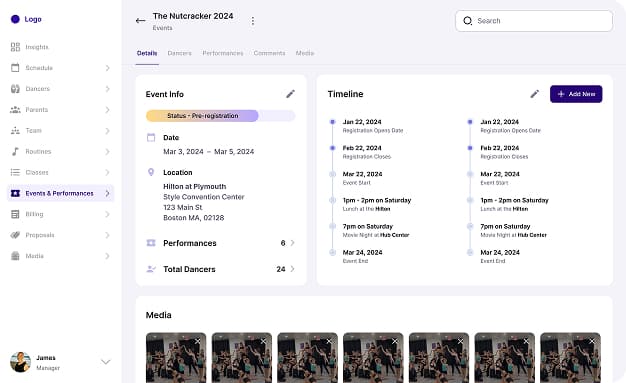Click the Total Dancers people icon
626x383 pixels.
[x=151, y=269]
